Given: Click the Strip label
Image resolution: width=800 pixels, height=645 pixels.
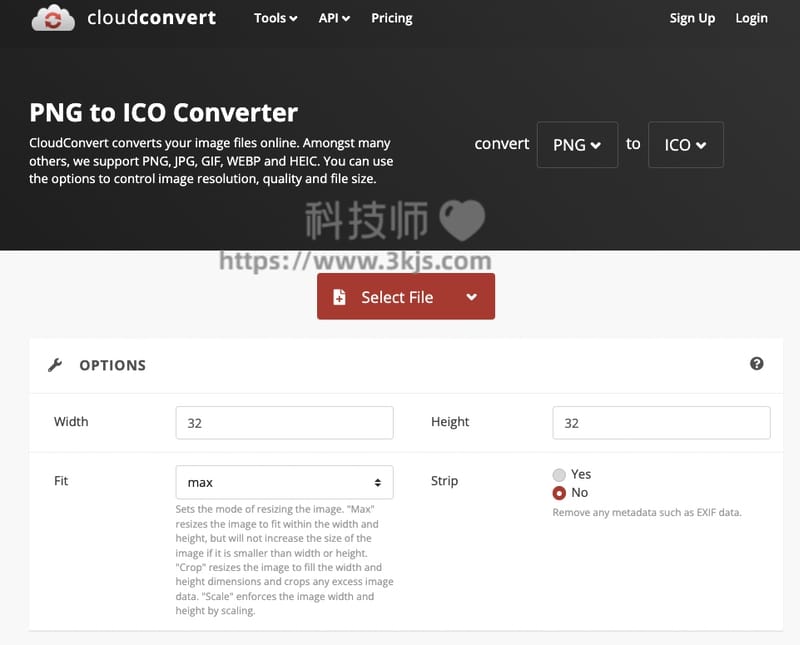Looking at the screenshot, I should click(444, 481).
